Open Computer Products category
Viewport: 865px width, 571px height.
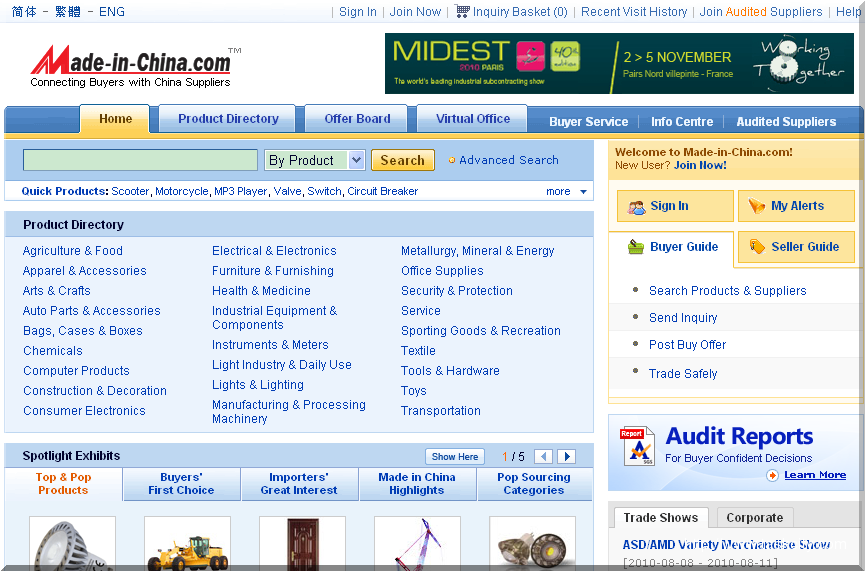tap(76, 371)
